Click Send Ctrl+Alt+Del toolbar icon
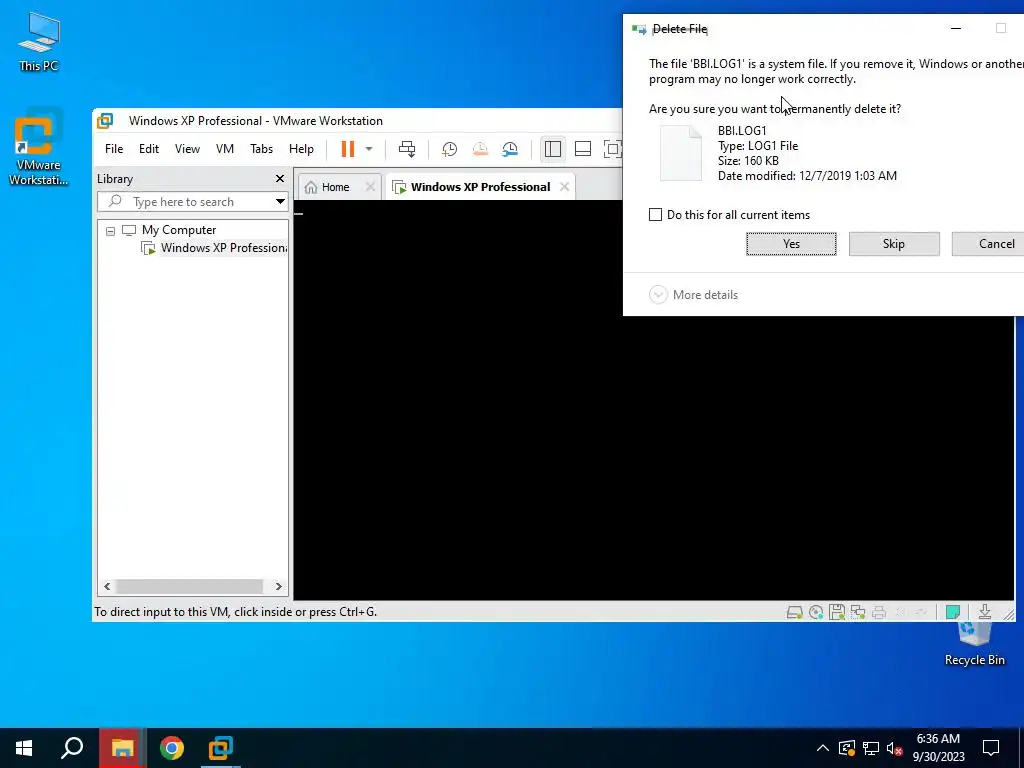The height and width of the screenshot is (768, 1024). tap(407, 149)
